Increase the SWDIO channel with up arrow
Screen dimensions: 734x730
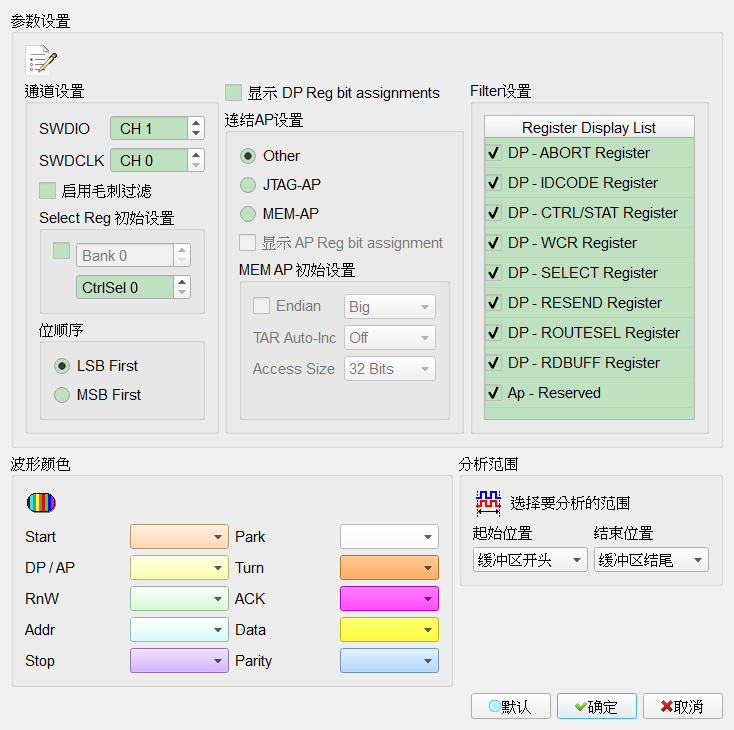tap(196, 123)
